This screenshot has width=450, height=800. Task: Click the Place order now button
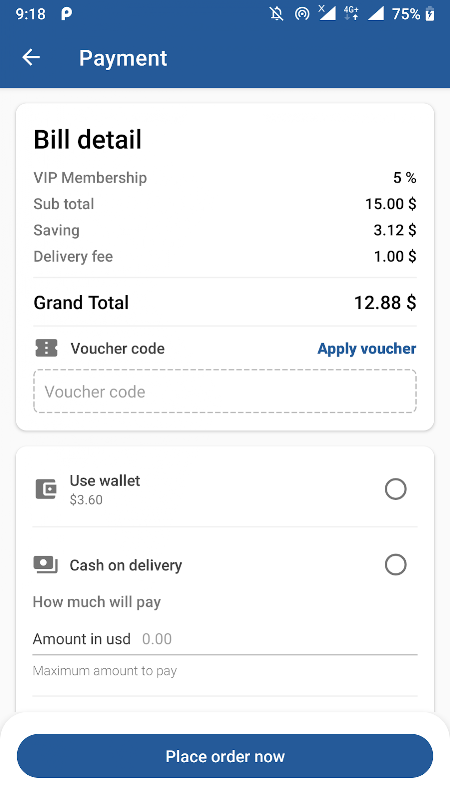(x=225, y=756)
